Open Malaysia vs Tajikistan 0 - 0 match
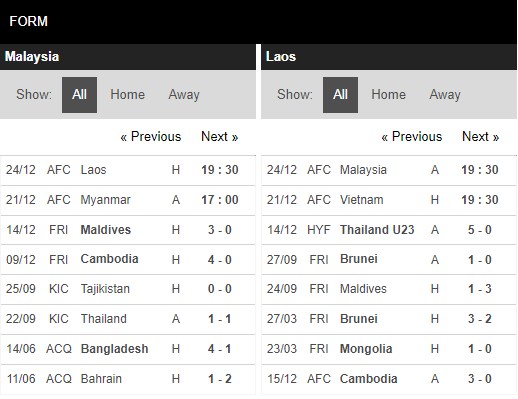Image resolution: width=518 pixels, height=399 pixels. [128, 289]
